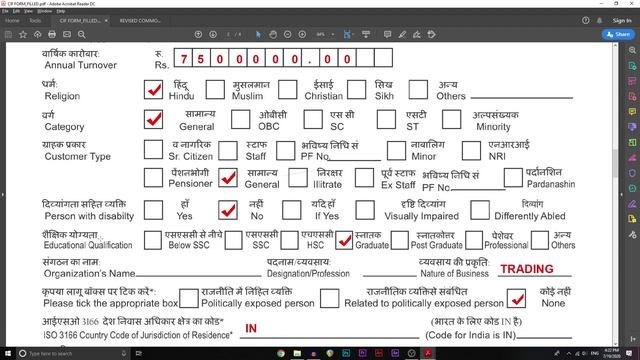Click the blue Share button

pyautogui.click(x=618, y=35)
